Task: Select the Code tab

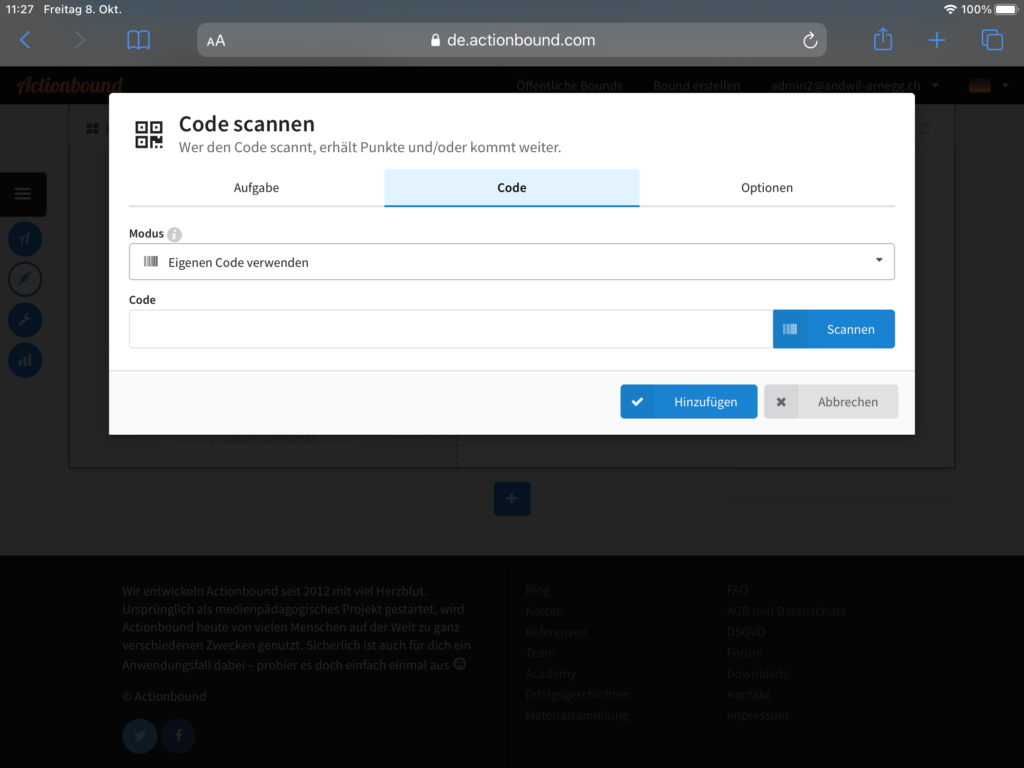Action: (511, 188)
